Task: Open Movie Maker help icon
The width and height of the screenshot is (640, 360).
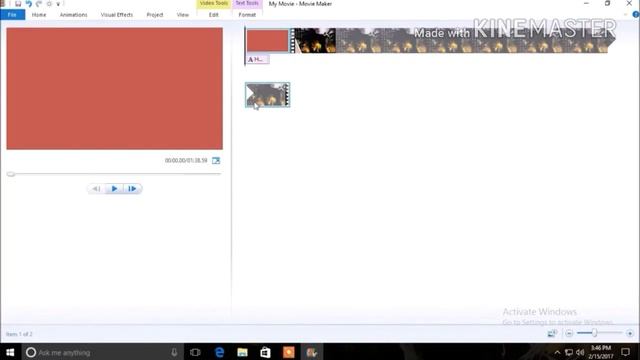Action: click(x=636, y=14)
